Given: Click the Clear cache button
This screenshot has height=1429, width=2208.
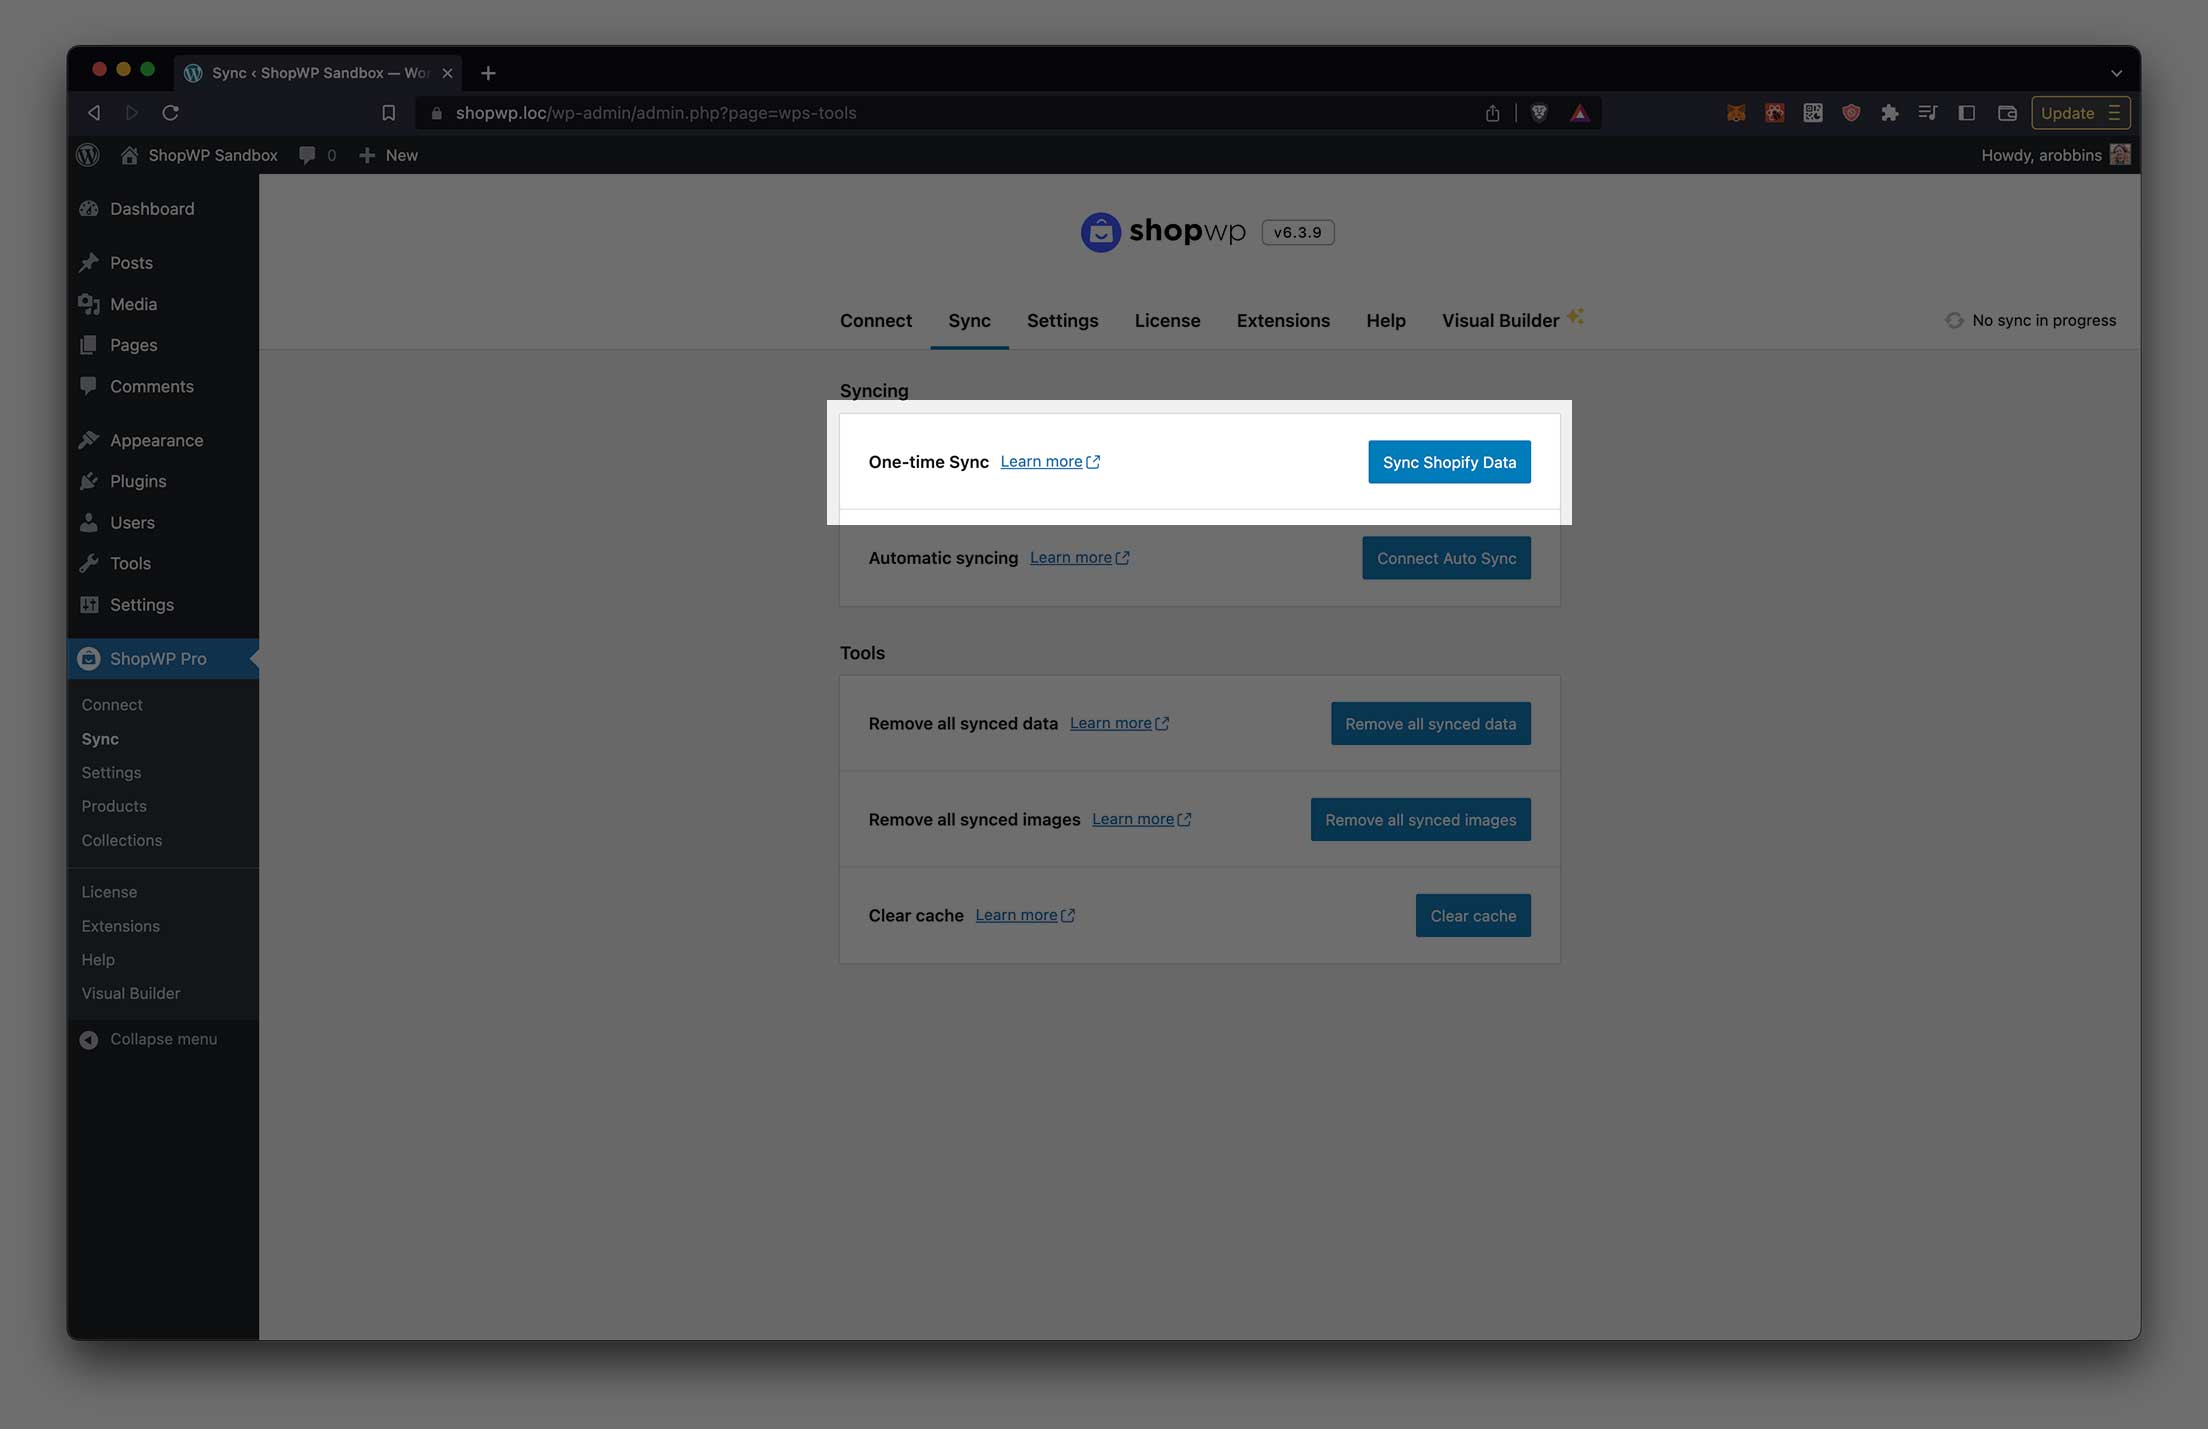Looking at the screenshot, I should coord(1473,916).
